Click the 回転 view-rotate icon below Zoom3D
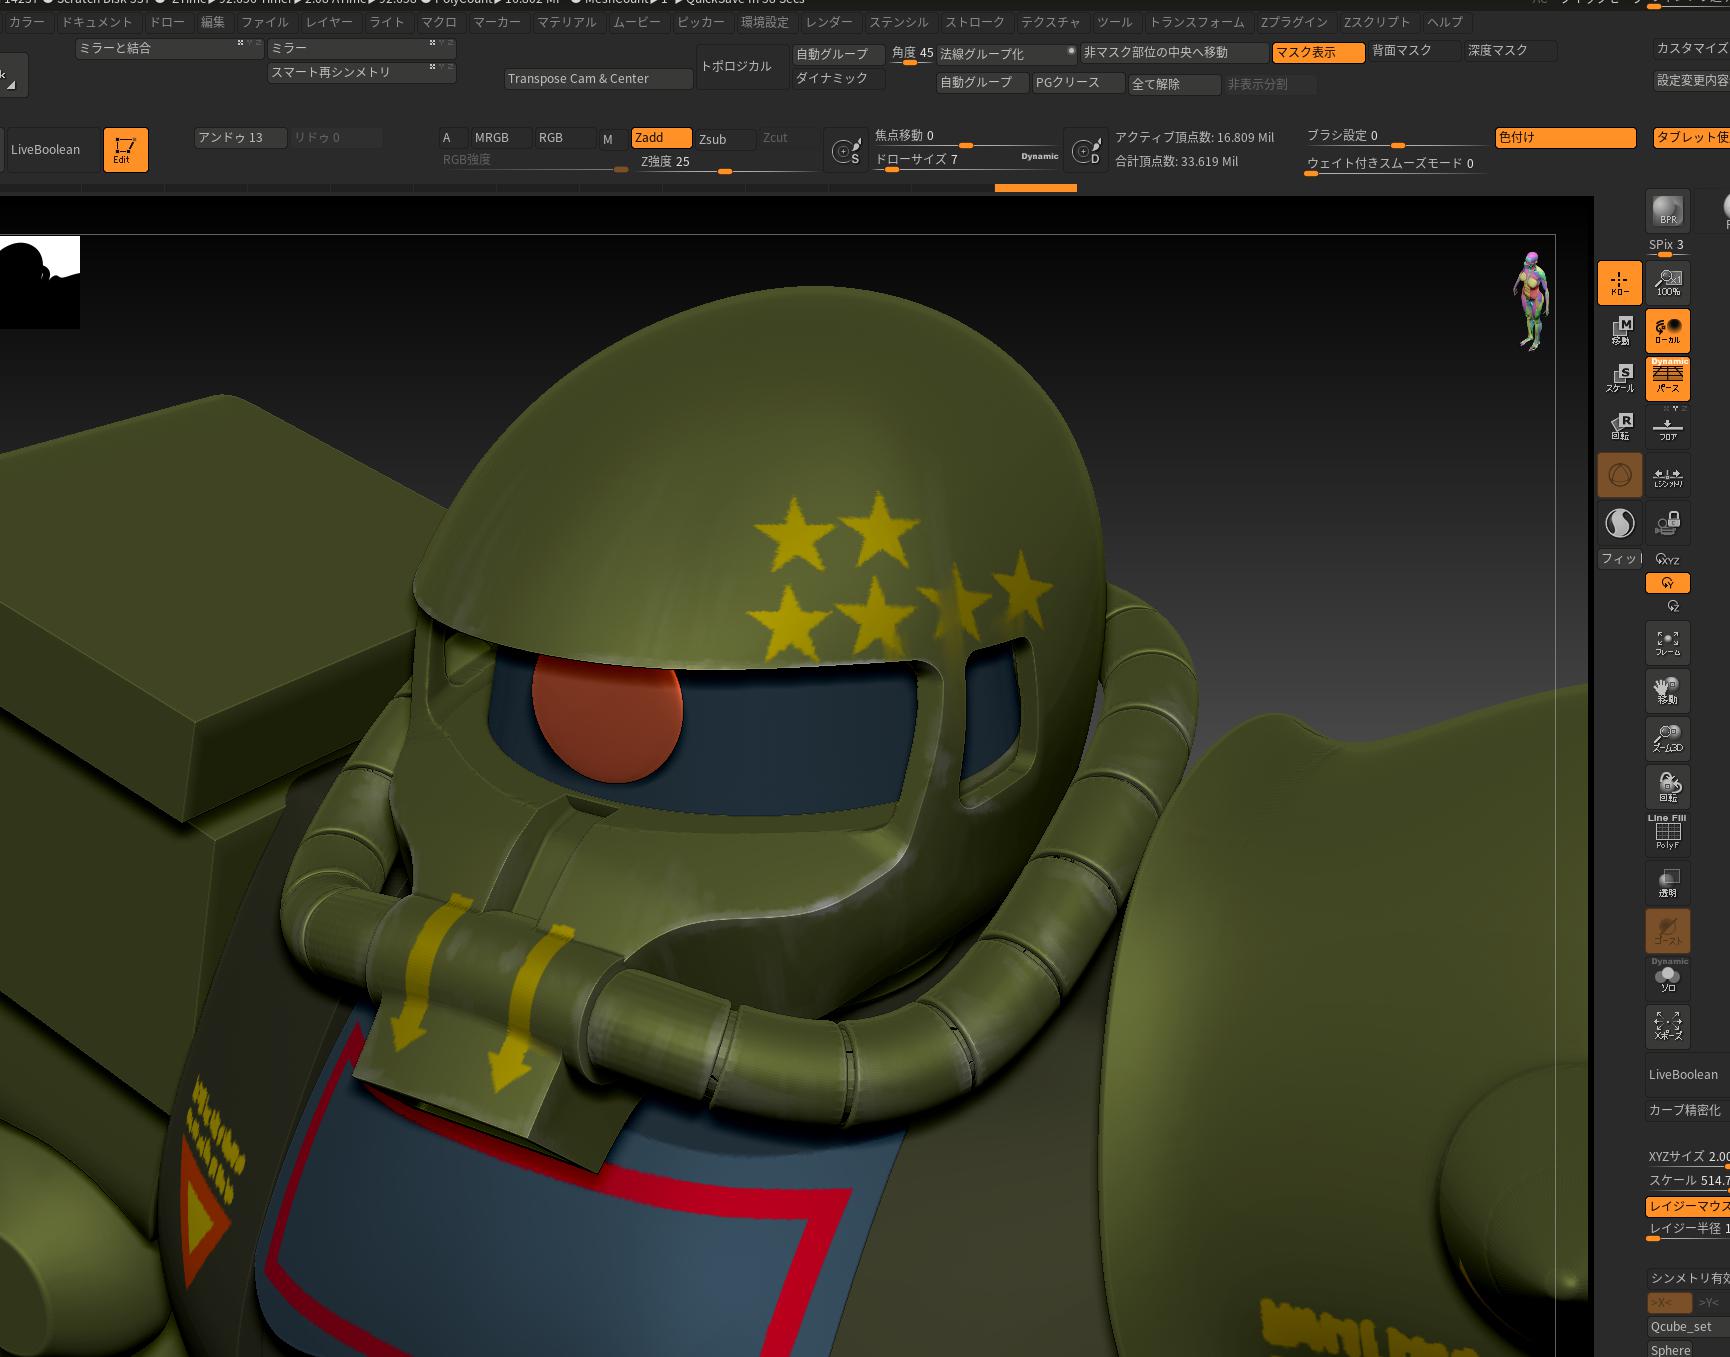 (1667, 787)
